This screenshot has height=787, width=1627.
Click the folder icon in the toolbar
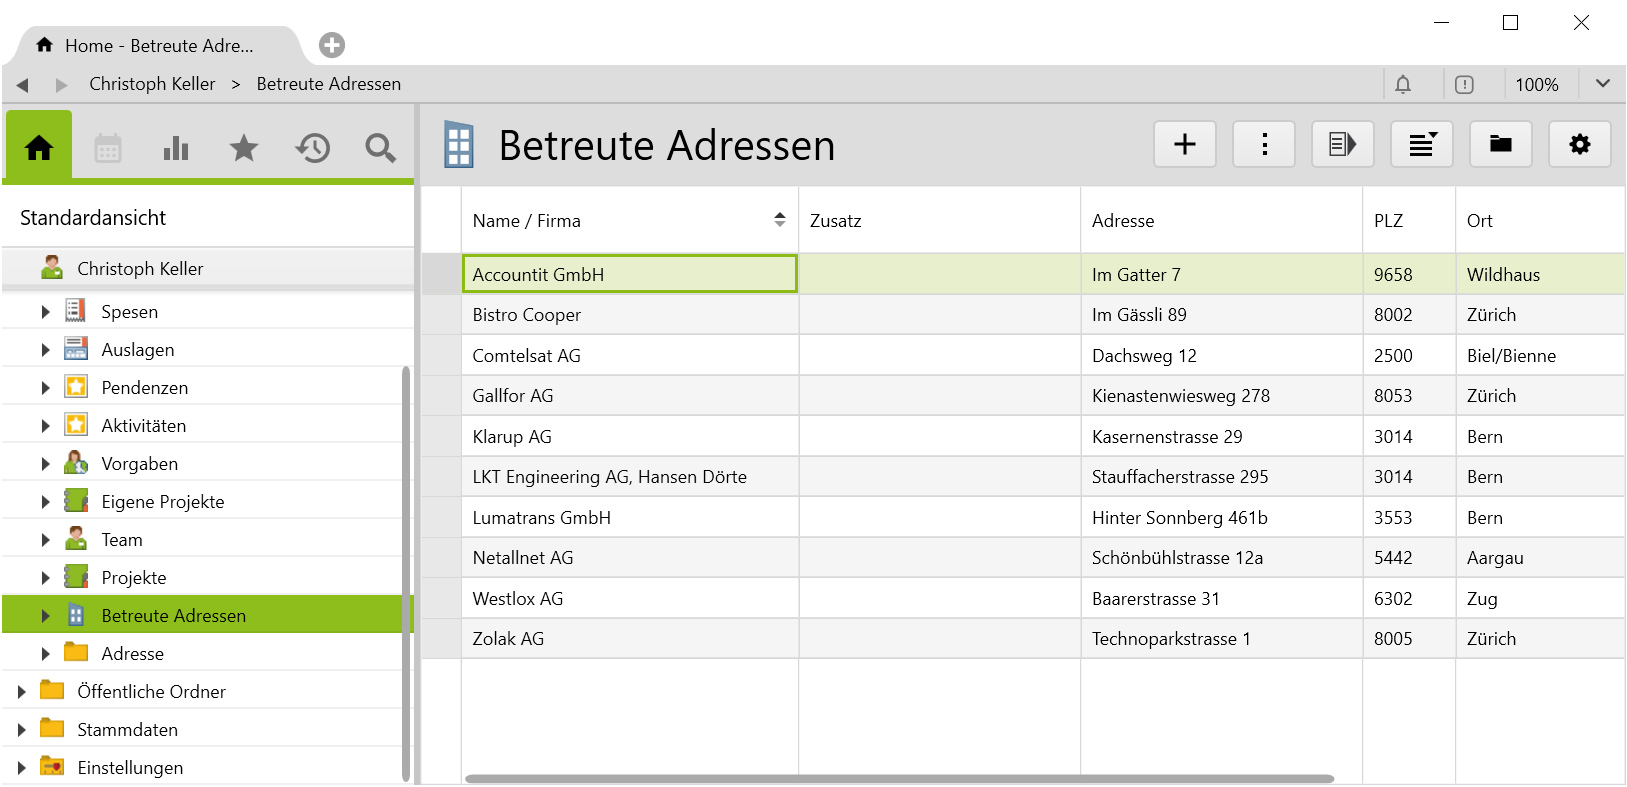pos(1500,145)
